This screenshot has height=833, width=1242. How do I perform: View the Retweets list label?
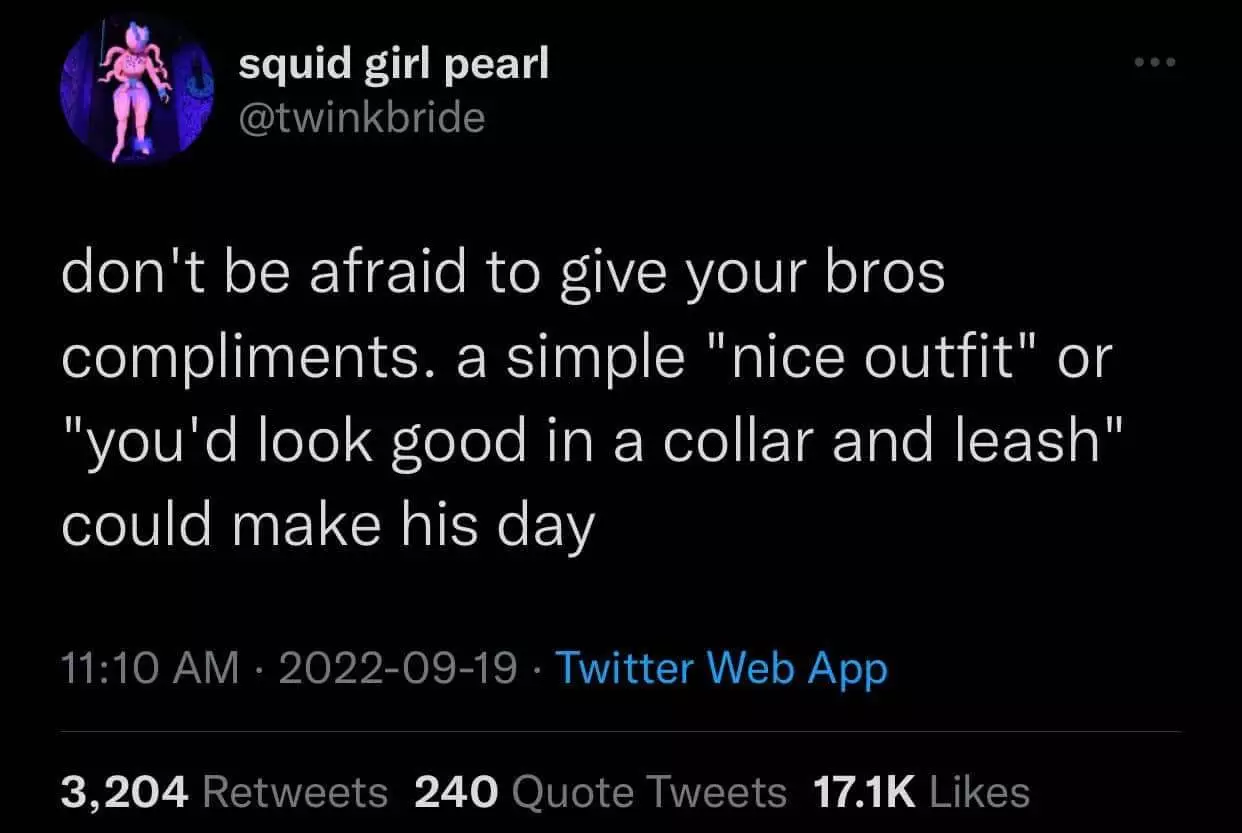295,793
